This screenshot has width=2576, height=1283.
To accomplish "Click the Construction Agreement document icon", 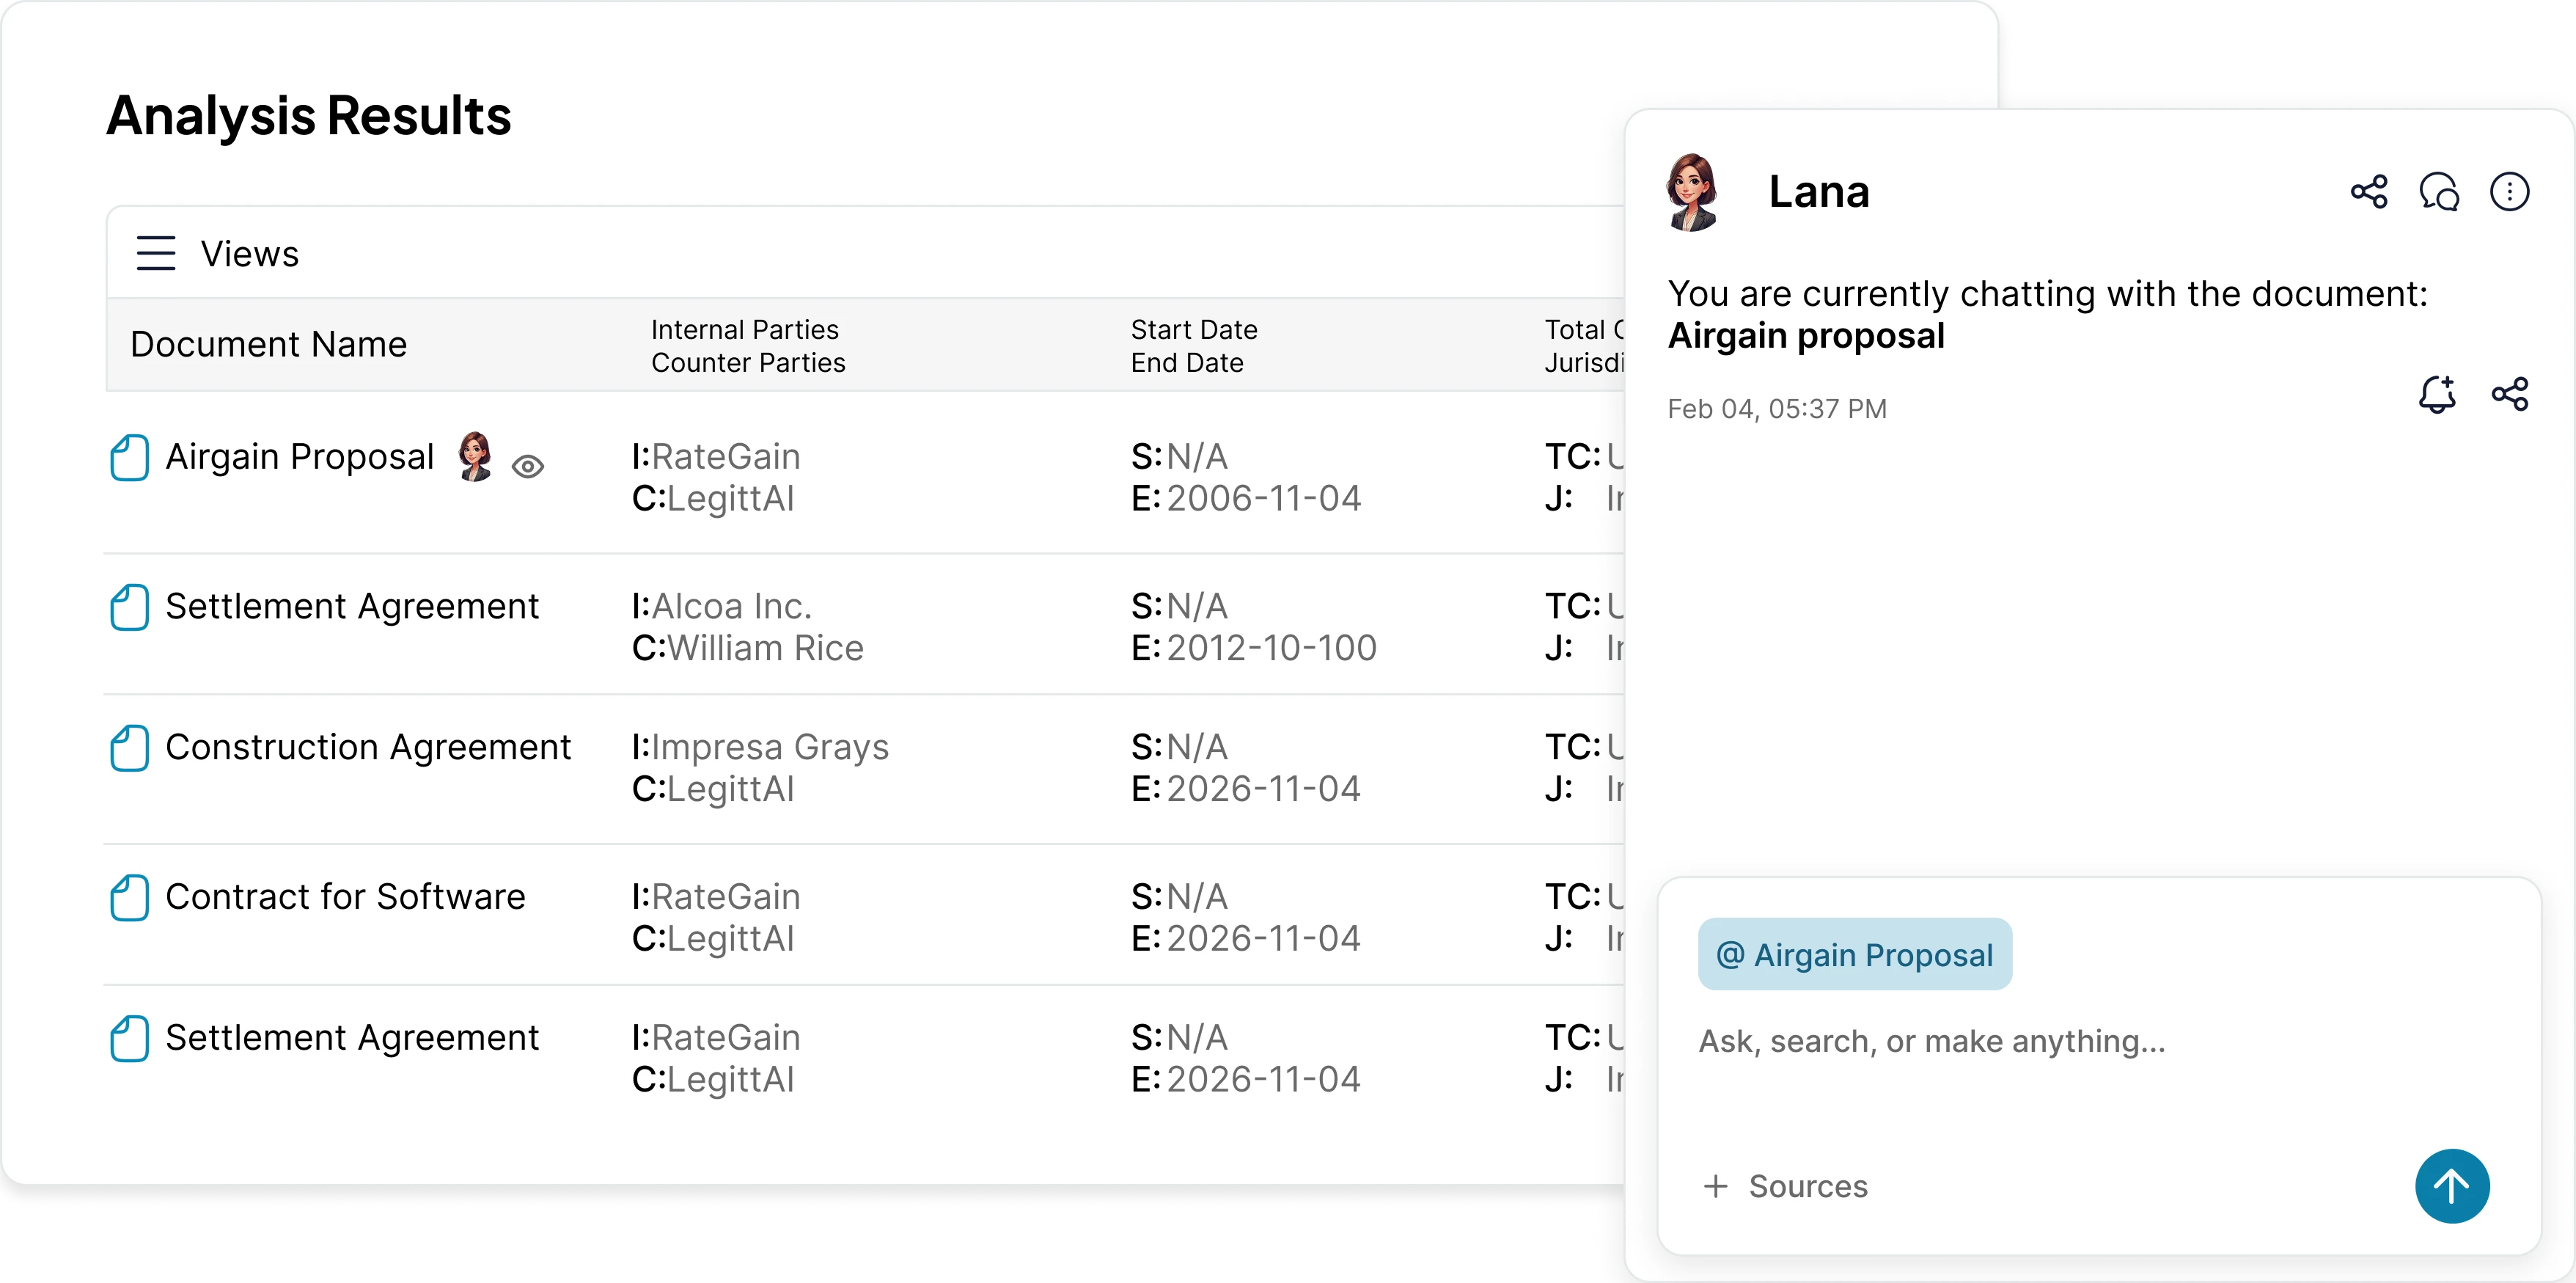I will [x=129, y=748].
